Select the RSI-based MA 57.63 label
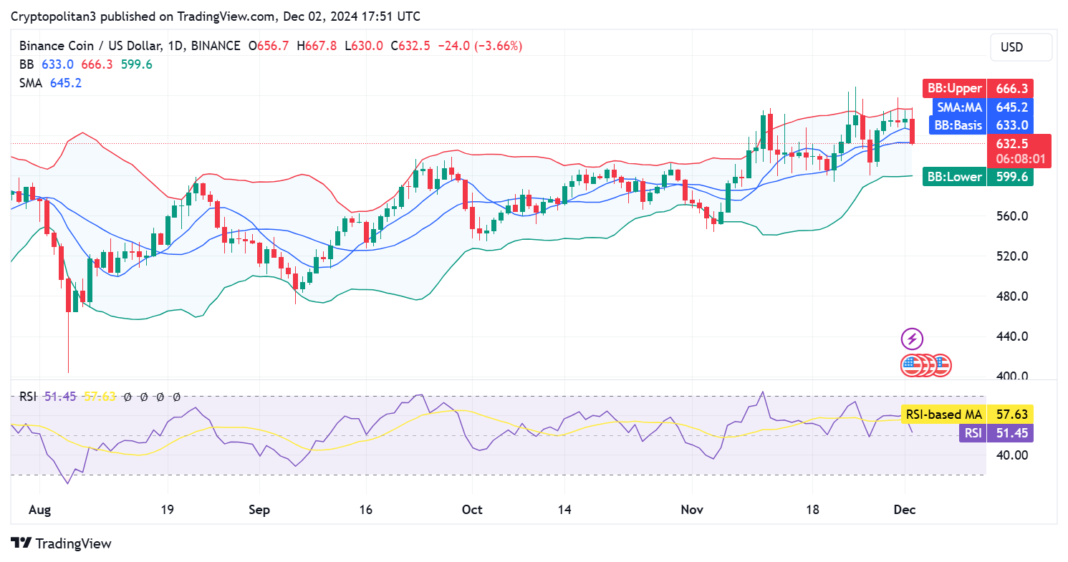This screenshot has width=1068, height=562. tap(967, 414)
